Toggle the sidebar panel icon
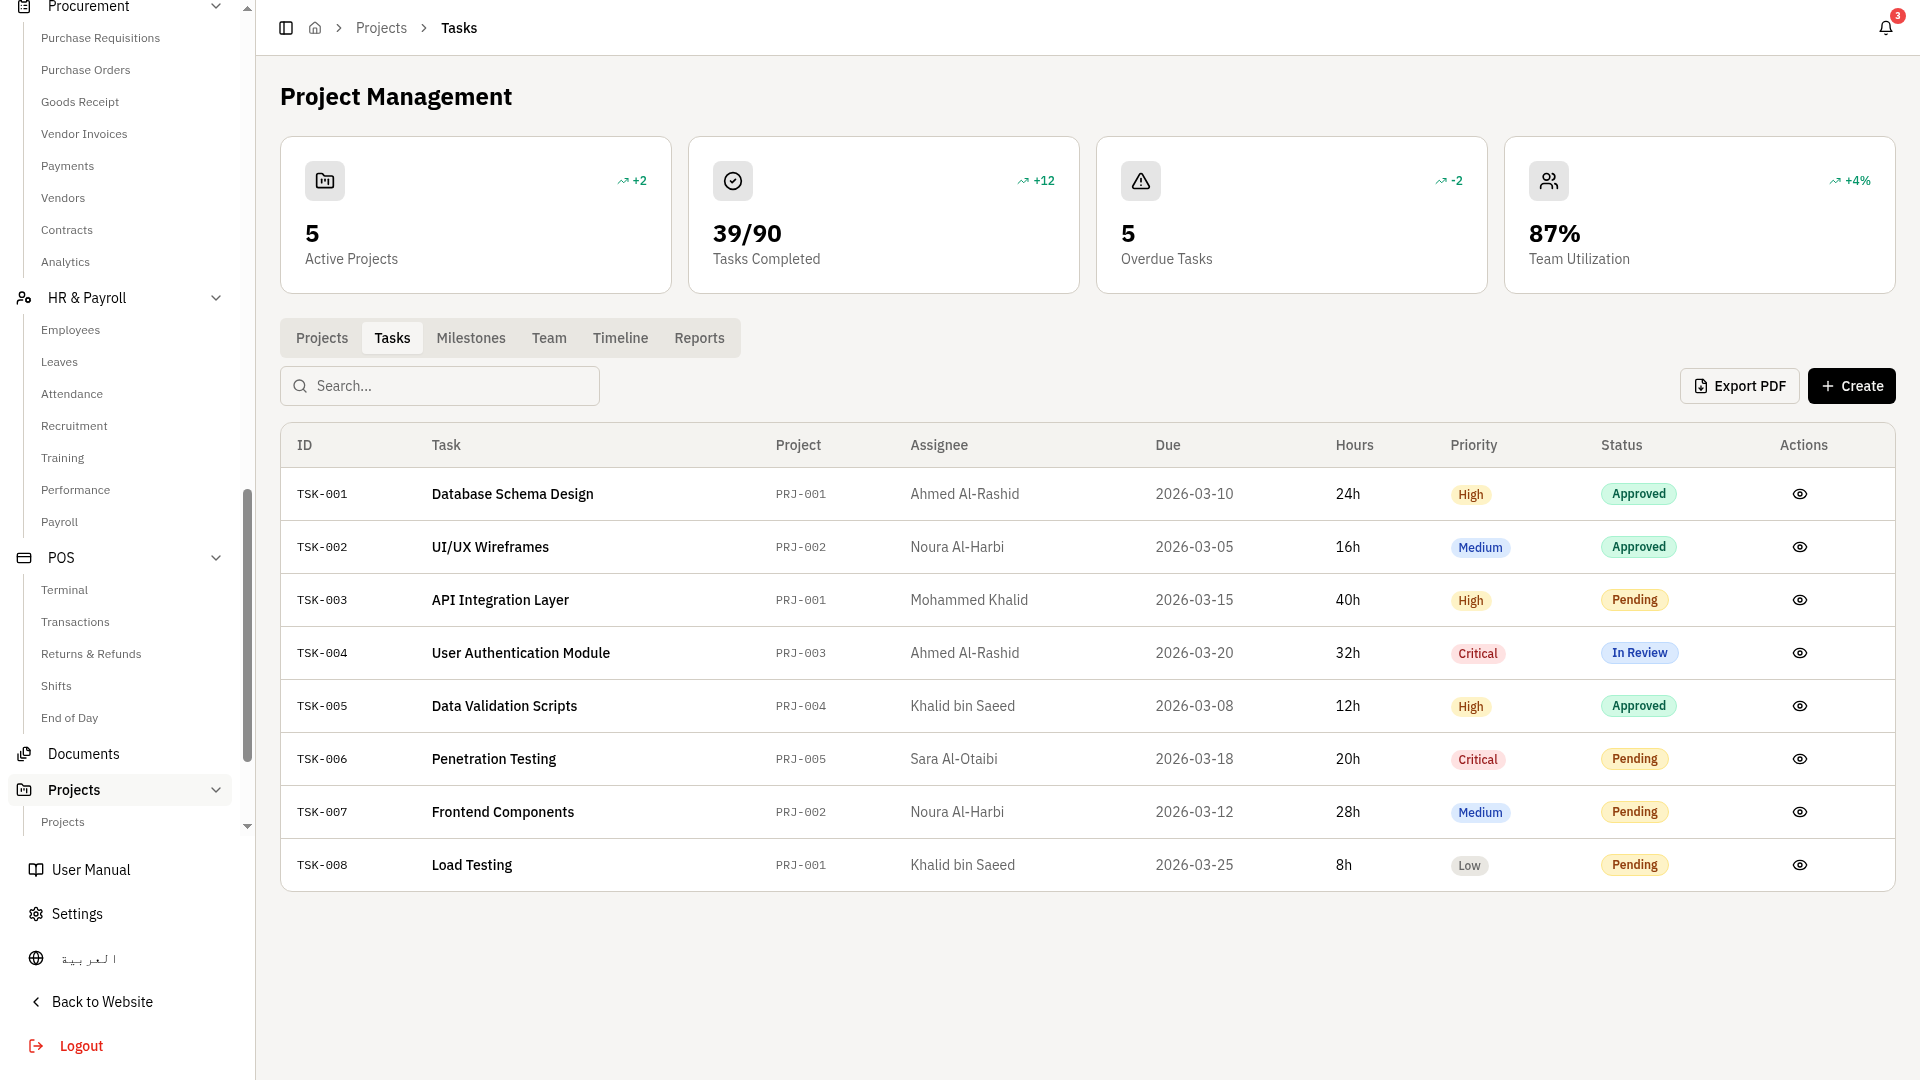 pos(286,28)
